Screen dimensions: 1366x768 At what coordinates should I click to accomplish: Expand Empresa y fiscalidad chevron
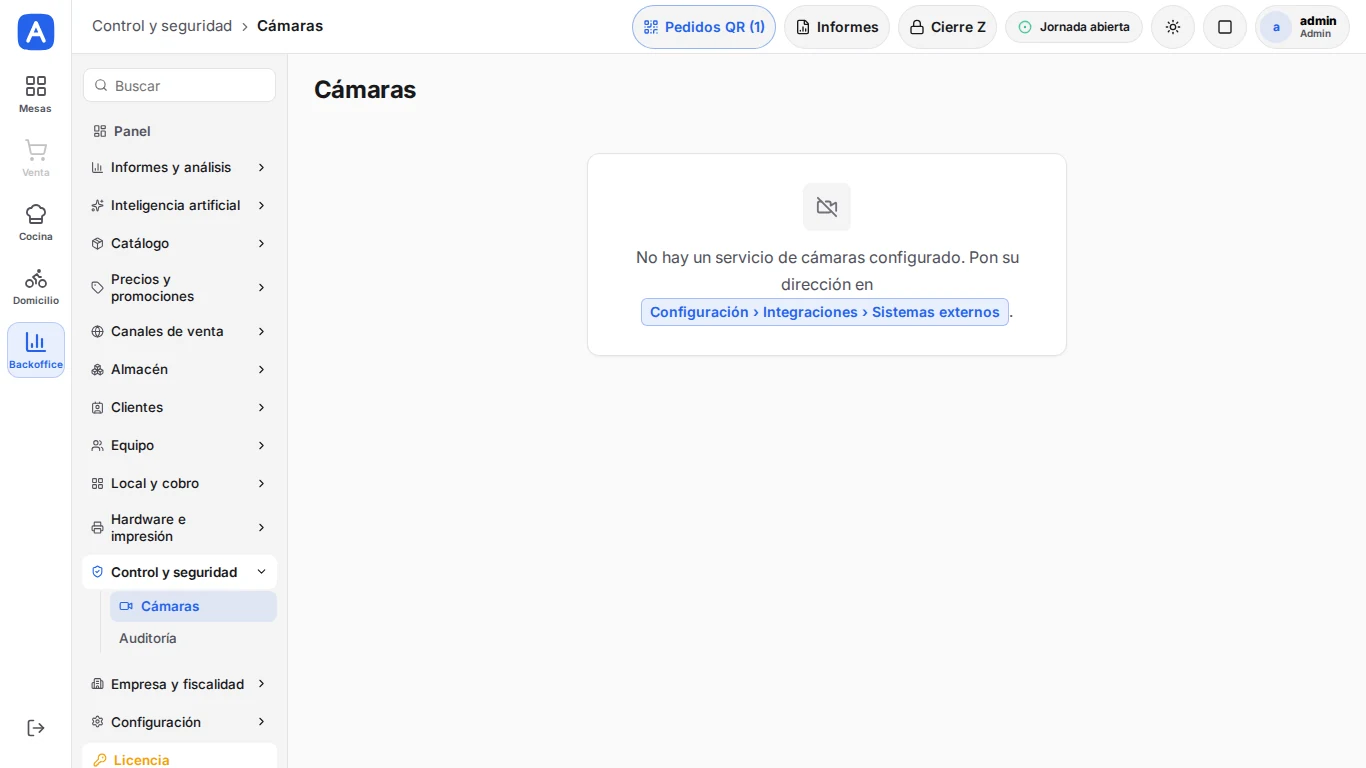pyautogui.click(x=261, y=684)
